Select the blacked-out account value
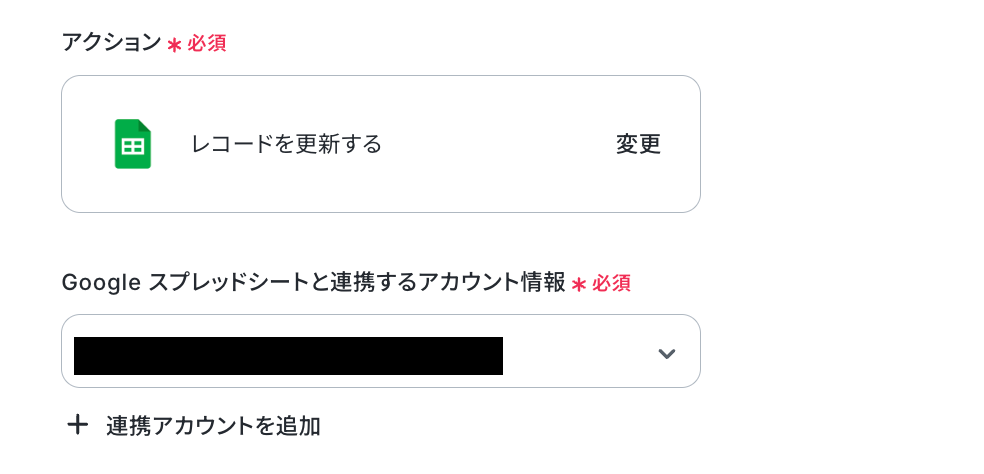984x474 pixels. (x=288, y=356)
